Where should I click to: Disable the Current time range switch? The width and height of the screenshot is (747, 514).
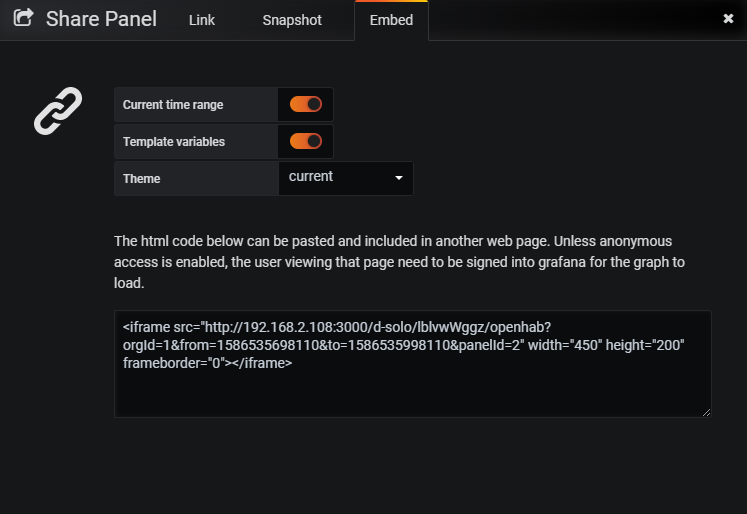[x=306, y=104]
